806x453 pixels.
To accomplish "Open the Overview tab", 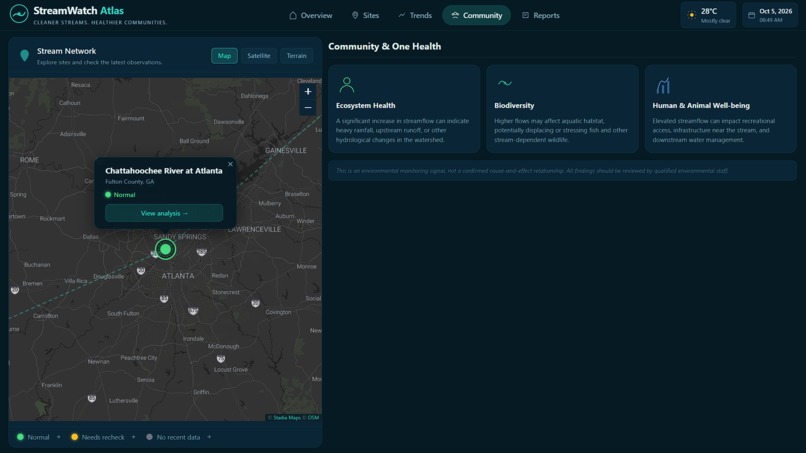I will coord(310,15).
